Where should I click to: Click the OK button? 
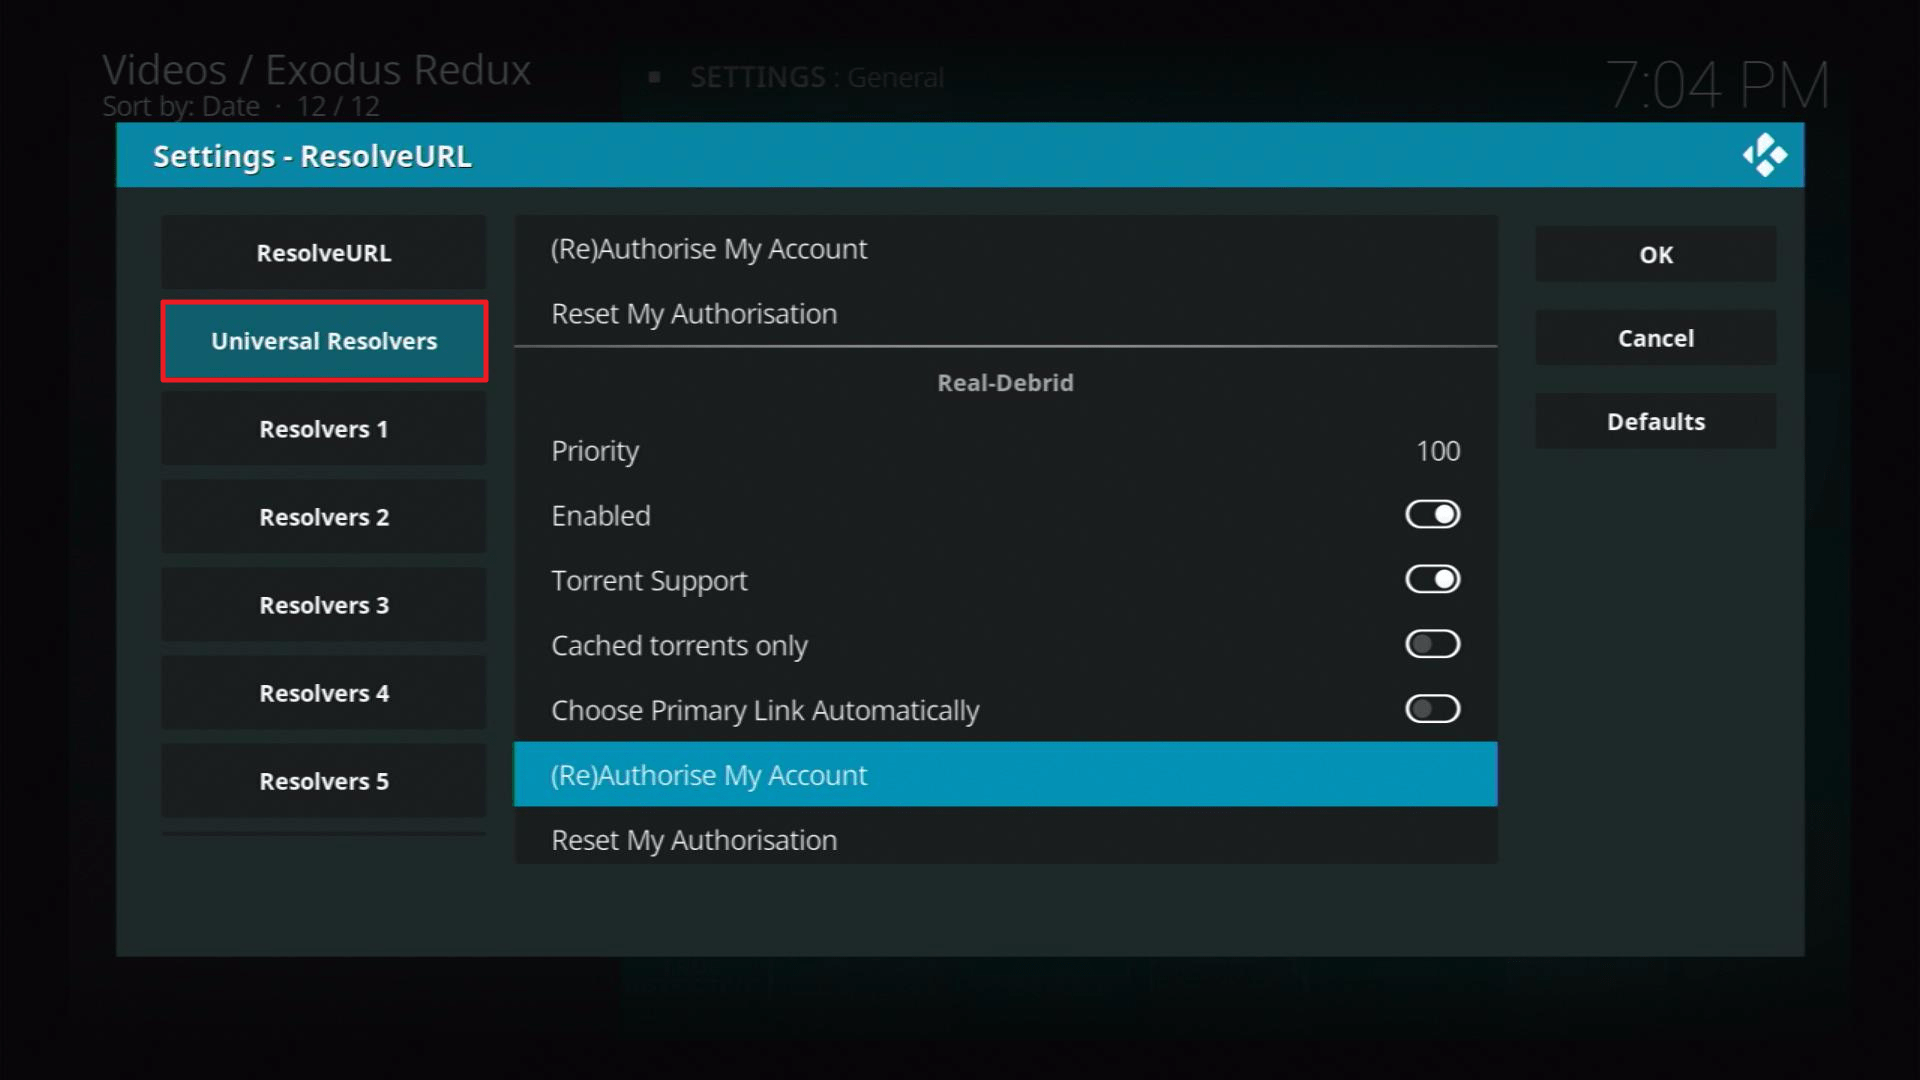pos(1656,254)
